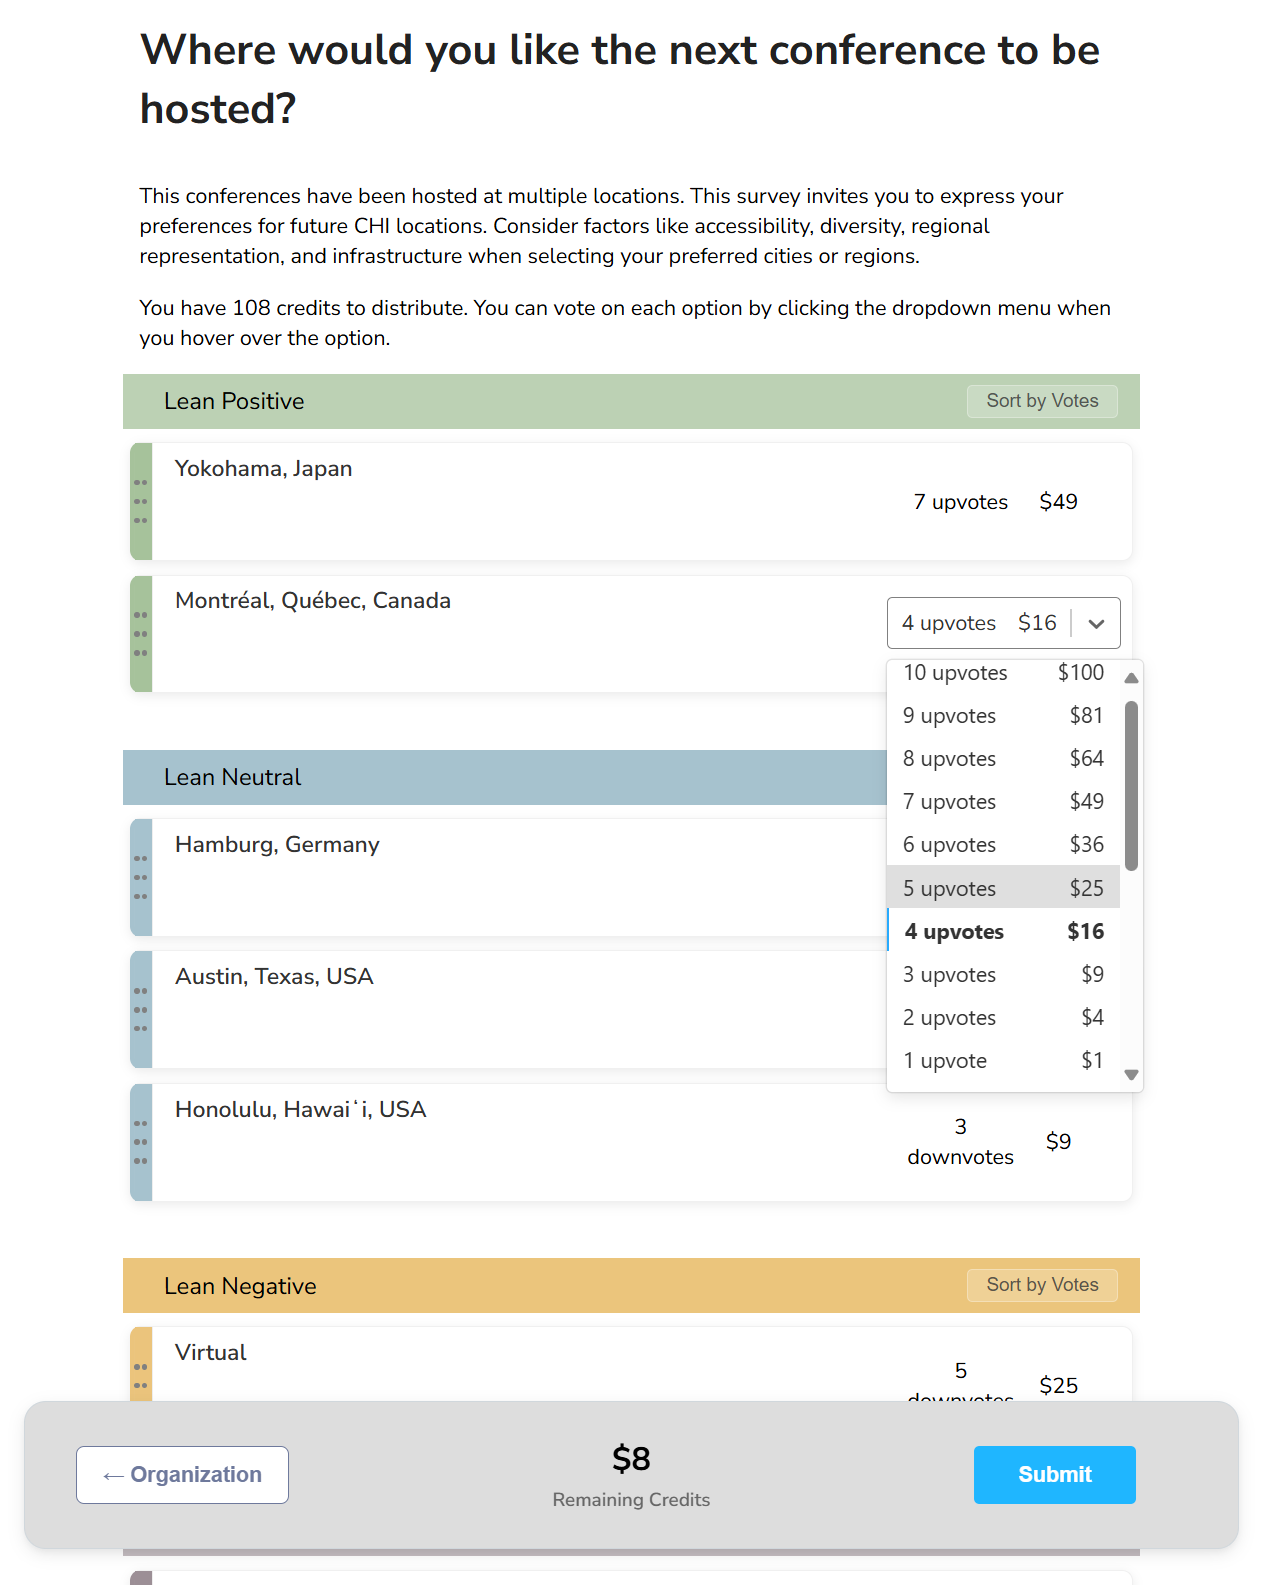Click dropdown list scroll-up arrow

click(x=1131, y=678)
